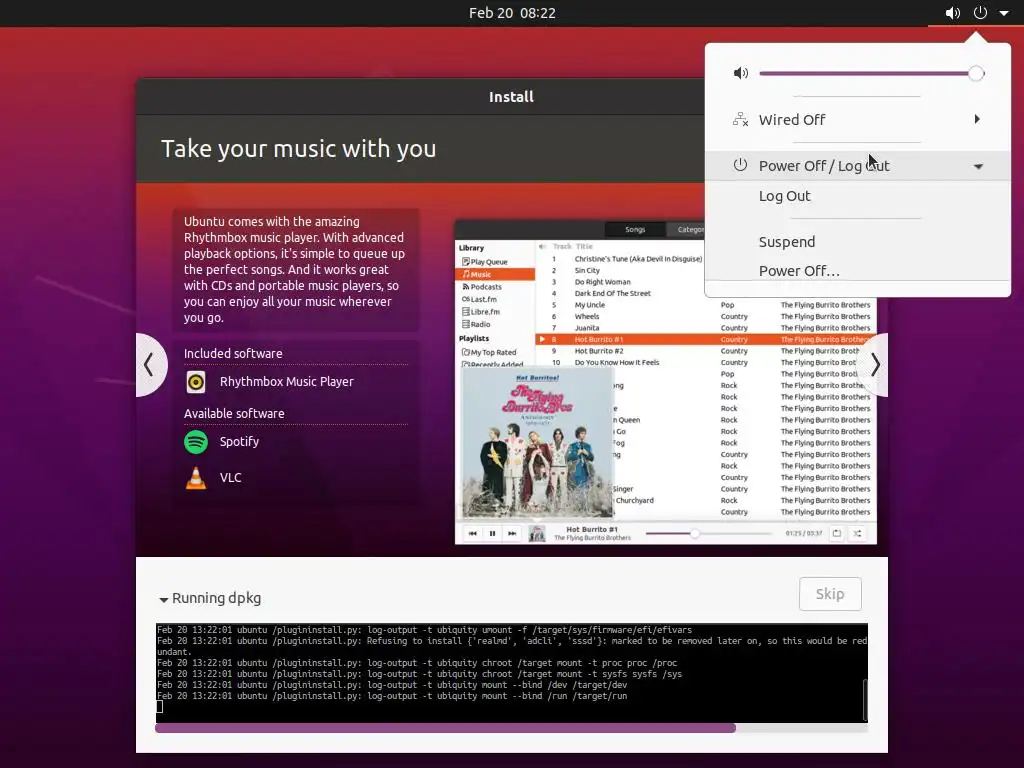Image resolution: width=1024 pixels, height=768 pixels.
Task: Expand the Wired Off submenu arrow
Action: click(x=977, y=119)
